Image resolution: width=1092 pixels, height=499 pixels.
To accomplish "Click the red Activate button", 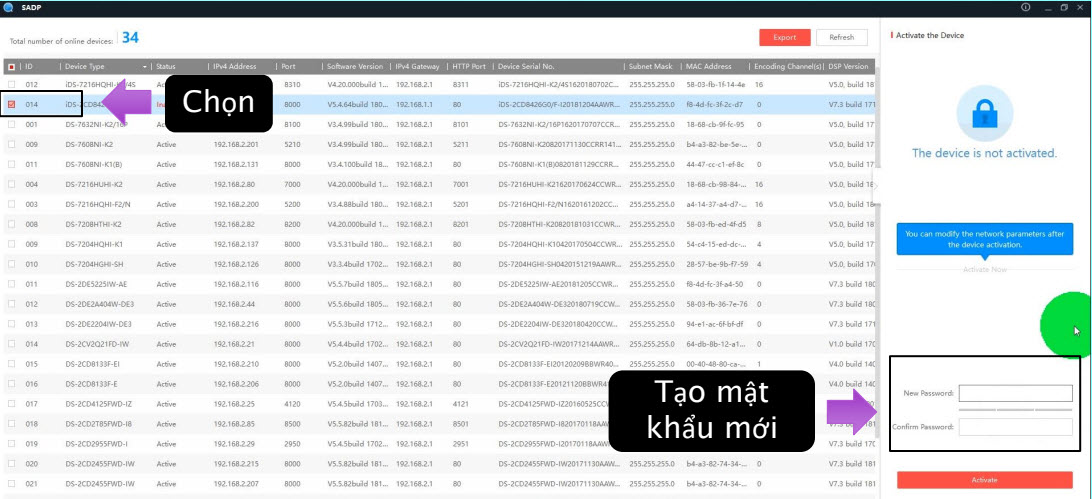I will (x=984, y=480).
